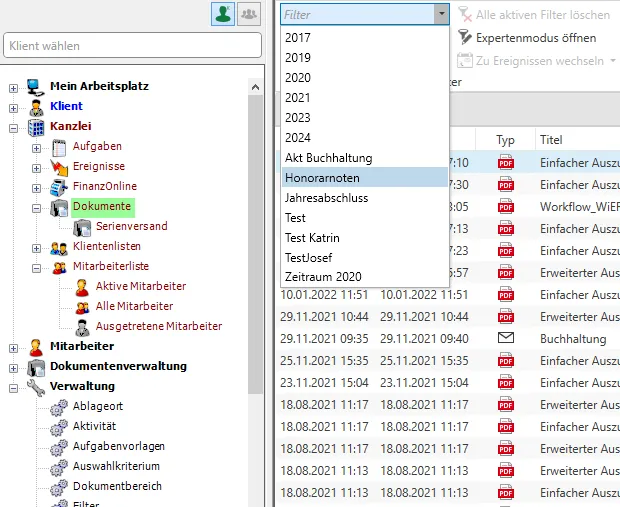Click the Serienversand icon
This screenshot has height=507, width=620.
82,228
